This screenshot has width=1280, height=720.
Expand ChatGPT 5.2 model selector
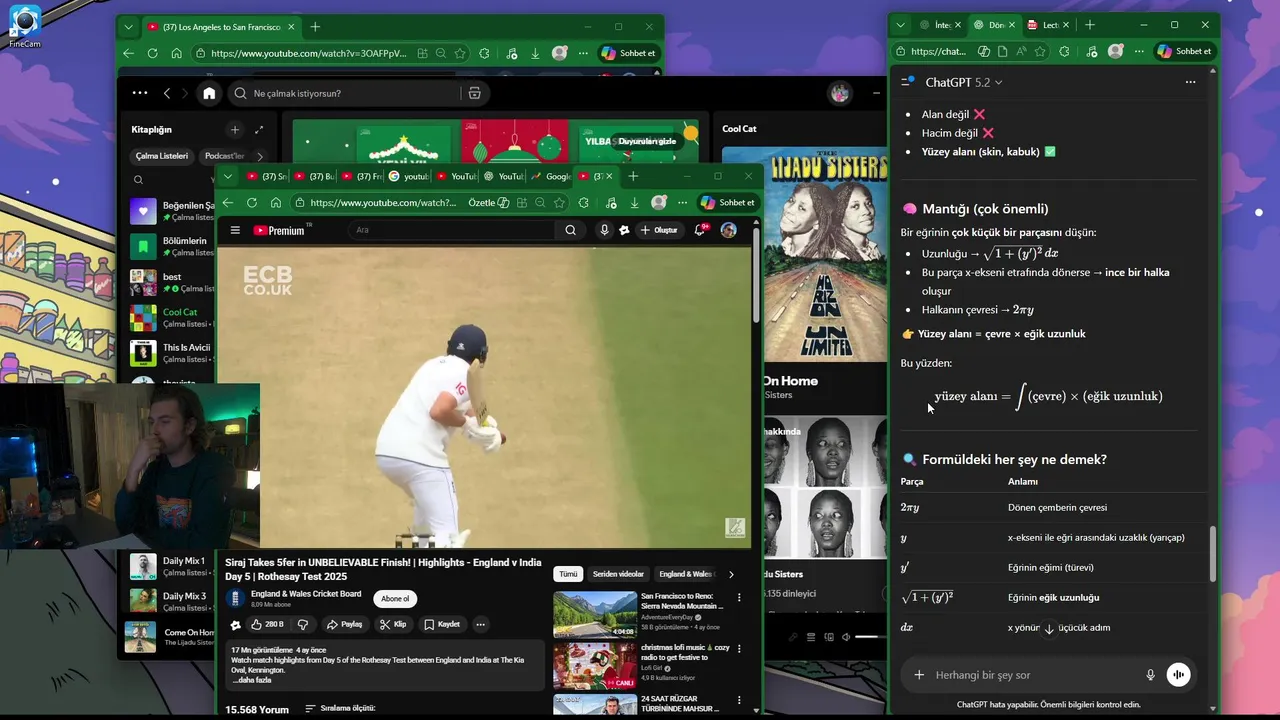964,82
